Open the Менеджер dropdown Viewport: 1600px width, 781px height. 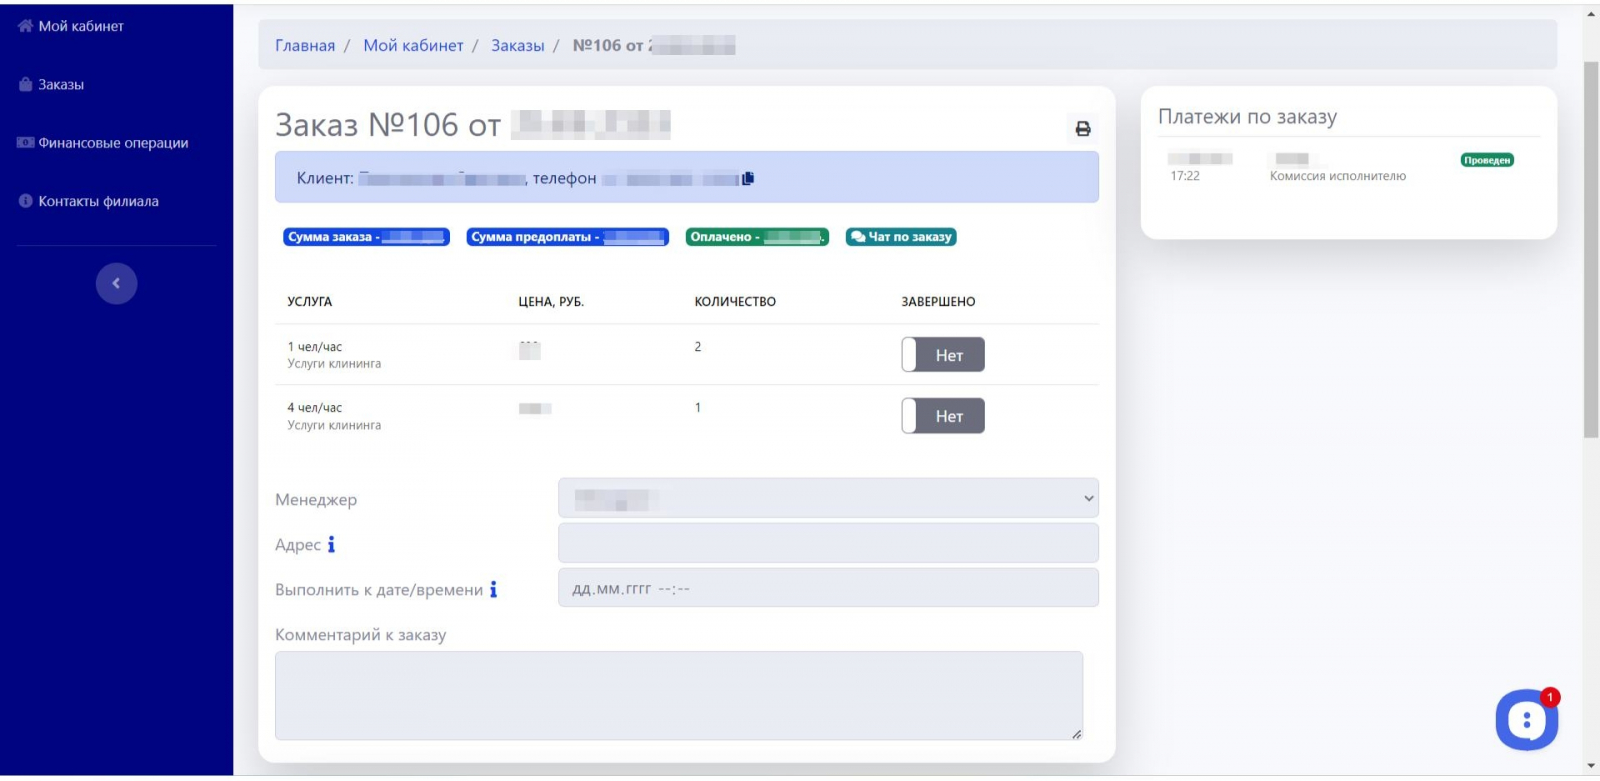point(828,498)
